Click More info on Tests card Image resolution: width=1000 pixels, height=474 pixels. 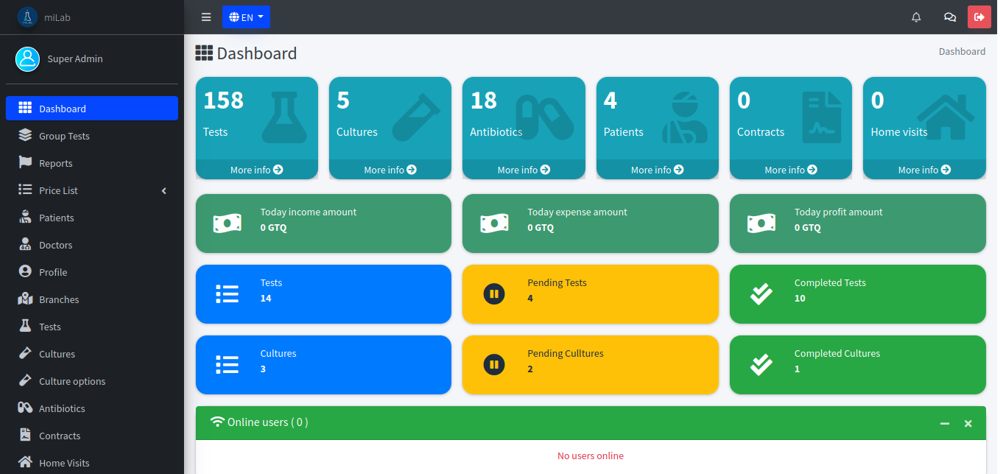coord(256,170)
